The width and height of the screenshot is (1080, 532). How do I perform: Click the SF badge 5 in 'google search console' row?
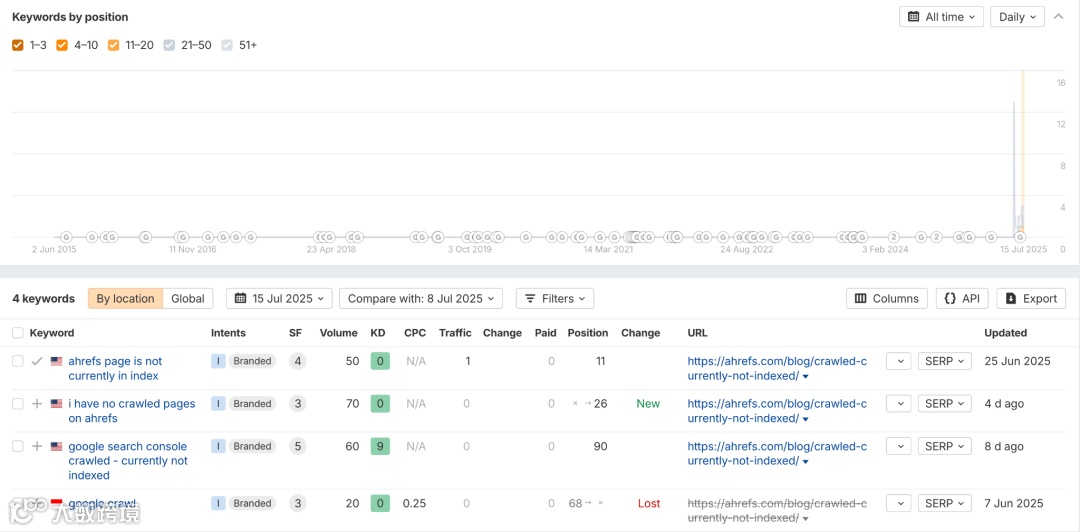coord(298,447)
